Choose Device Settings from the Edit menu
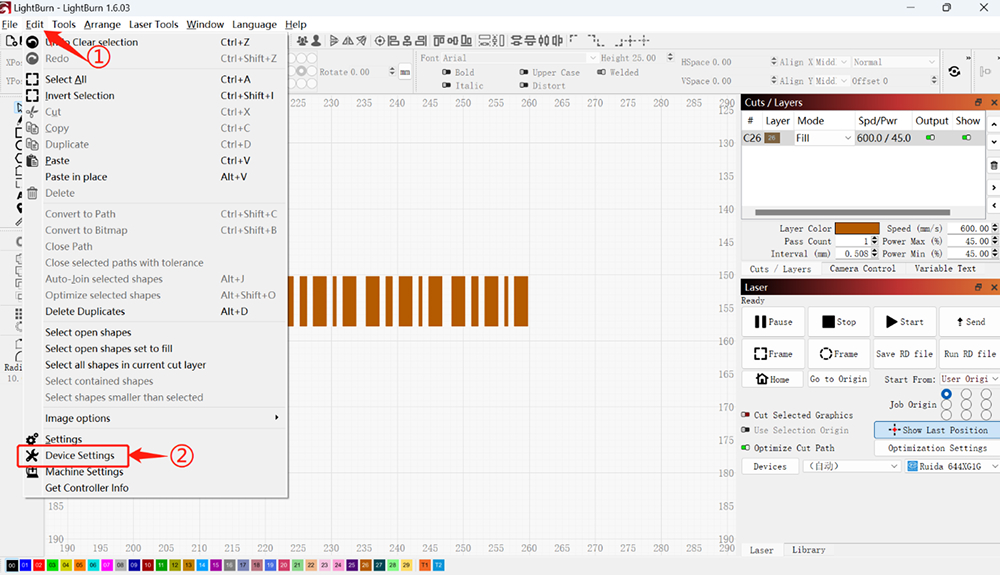Image resolution: width=1000 pixels, height=575 pixels. (x=79, y=455)
